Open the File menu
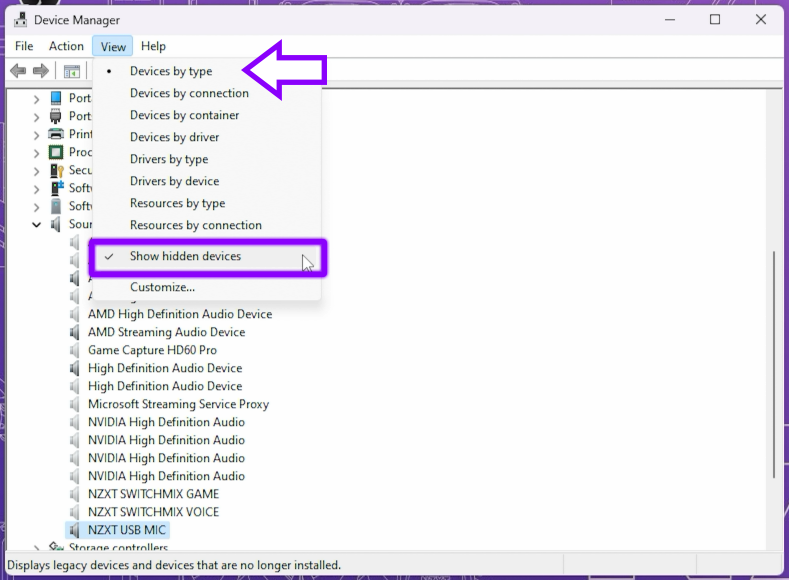The width and height of the screenshot is (789, 580). coord(24,46)
